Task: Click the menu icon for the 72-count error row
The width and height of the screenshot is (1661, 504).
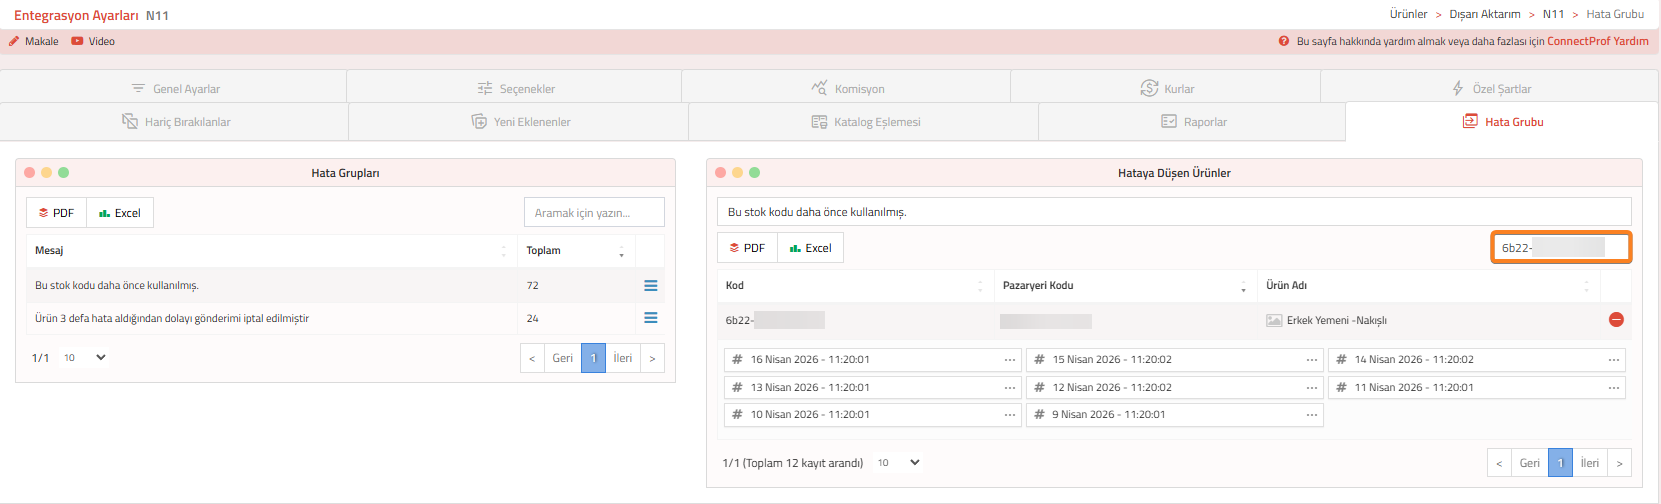Action: tap(650, 286)
